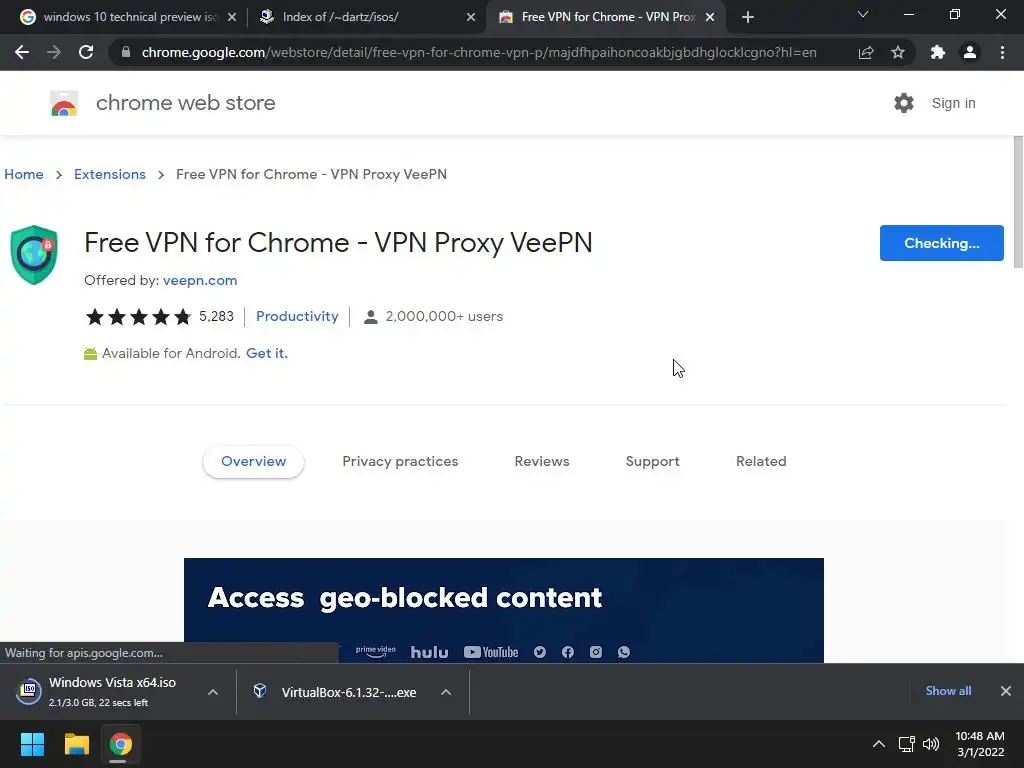
Task: Click the five-star rating stars
Action: coord(138,317)
